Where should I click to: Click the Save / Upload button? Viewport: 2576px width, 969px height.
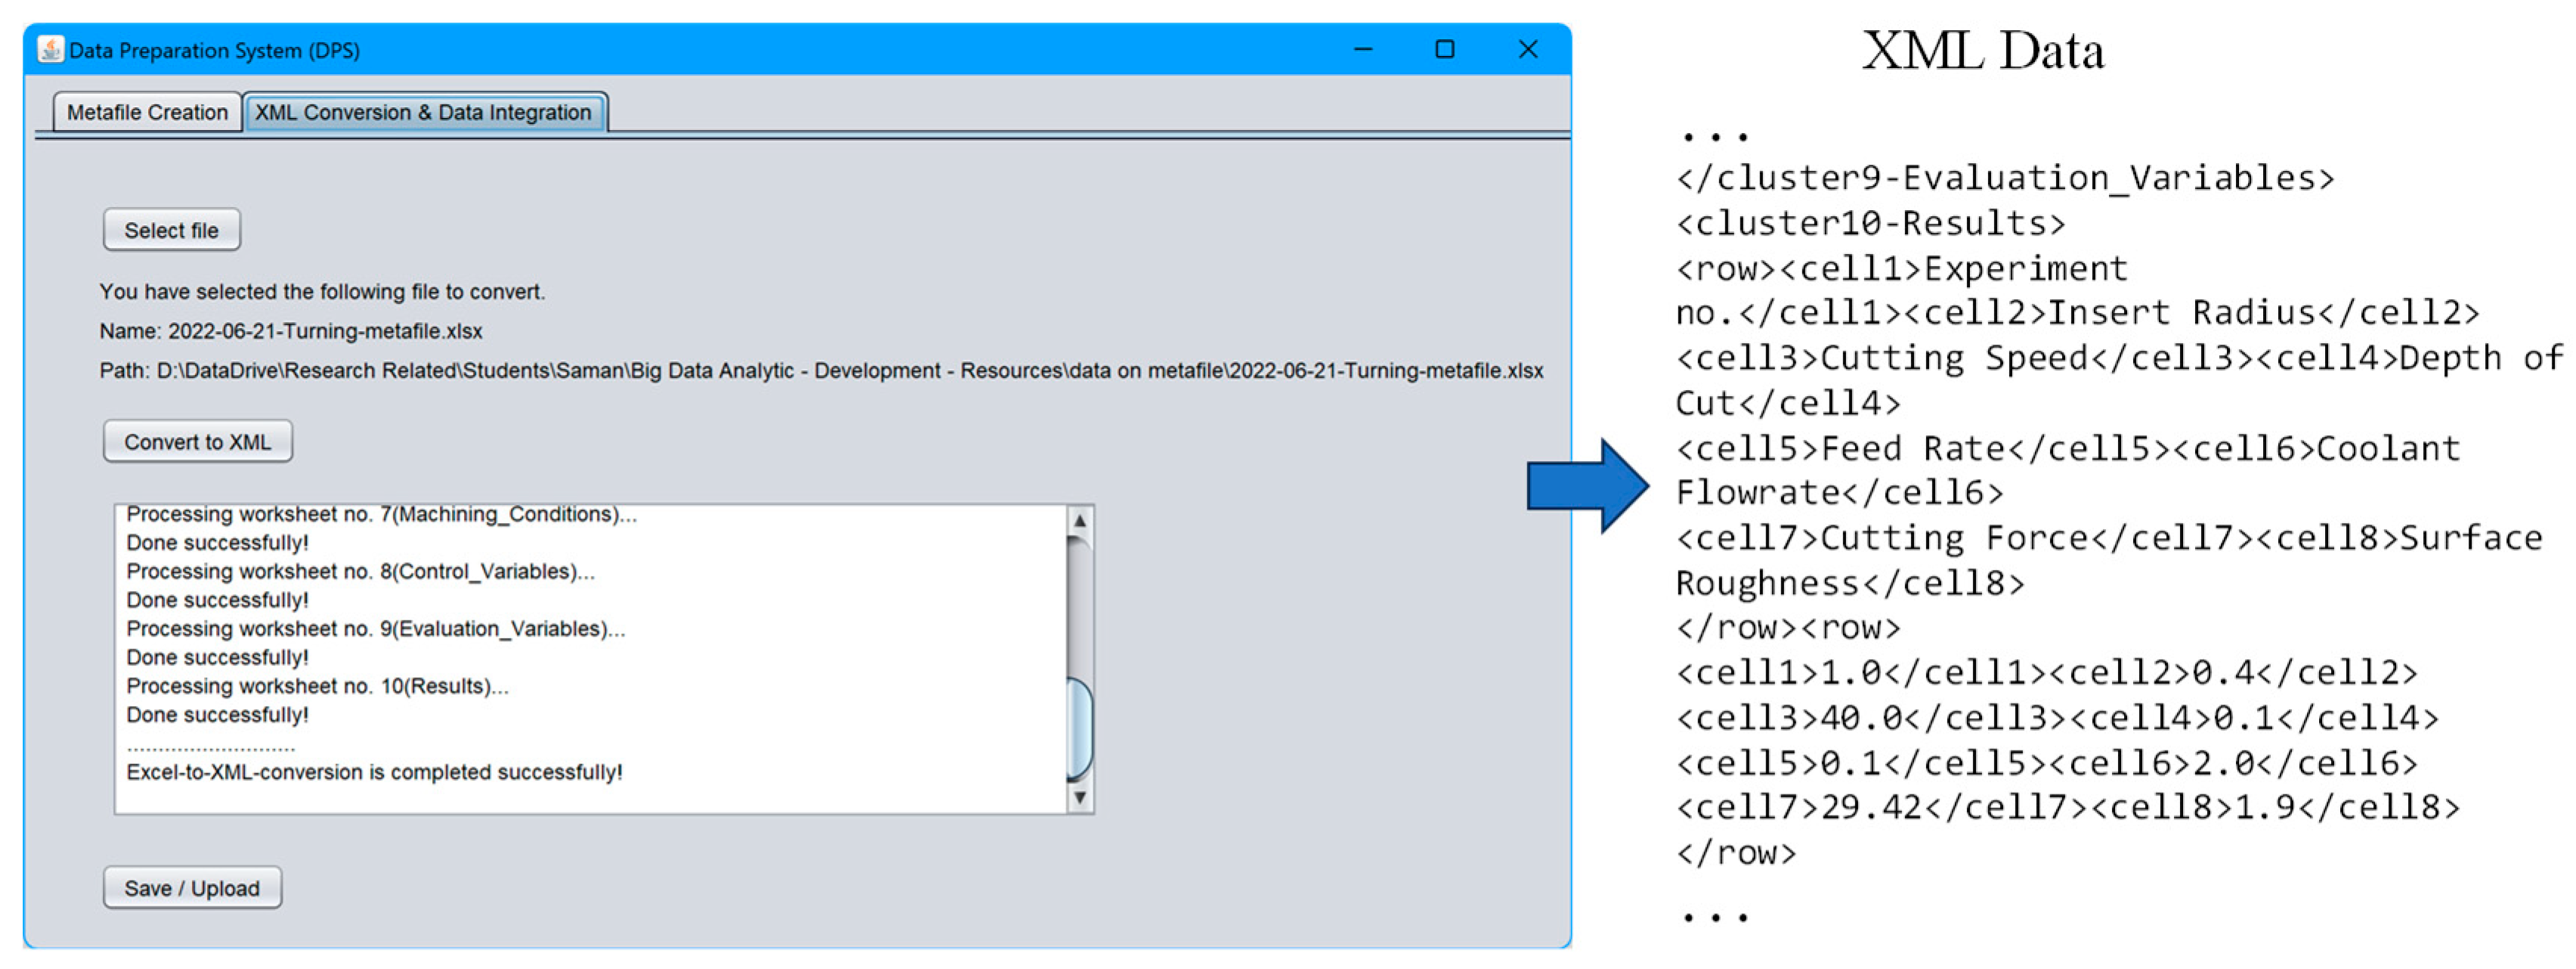click(192, 887)
